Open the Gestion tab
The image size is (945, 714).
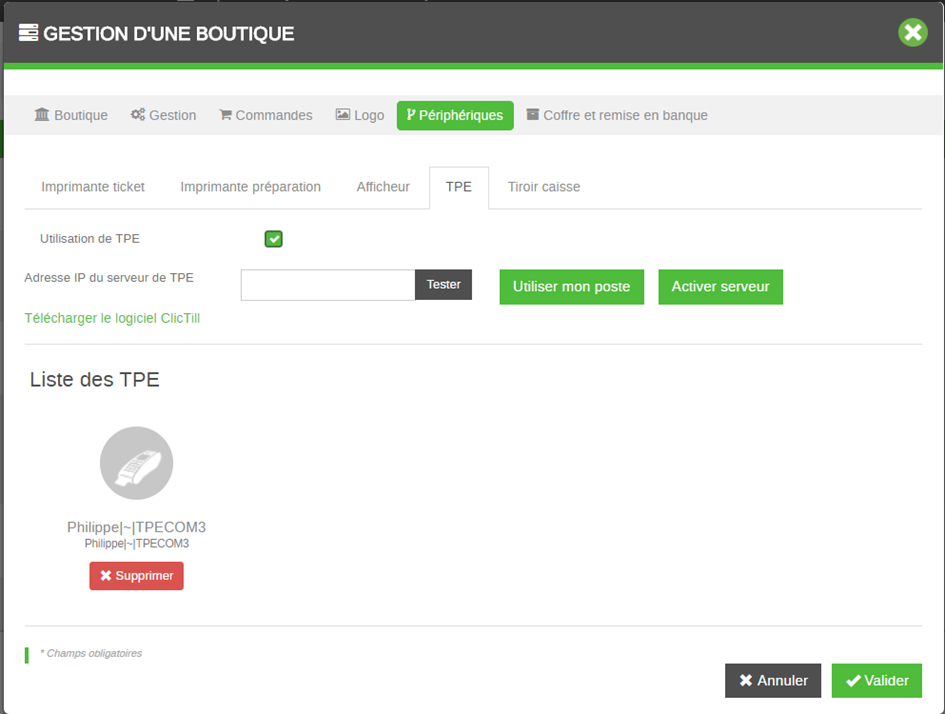pos(163,115)
